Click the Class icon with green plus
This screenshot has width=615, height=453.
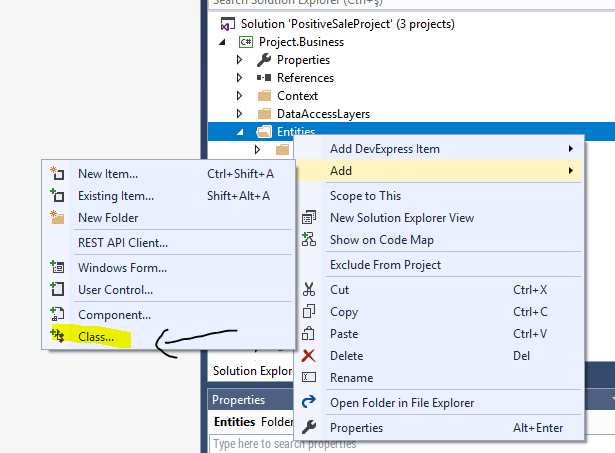(x=57, y=336)
